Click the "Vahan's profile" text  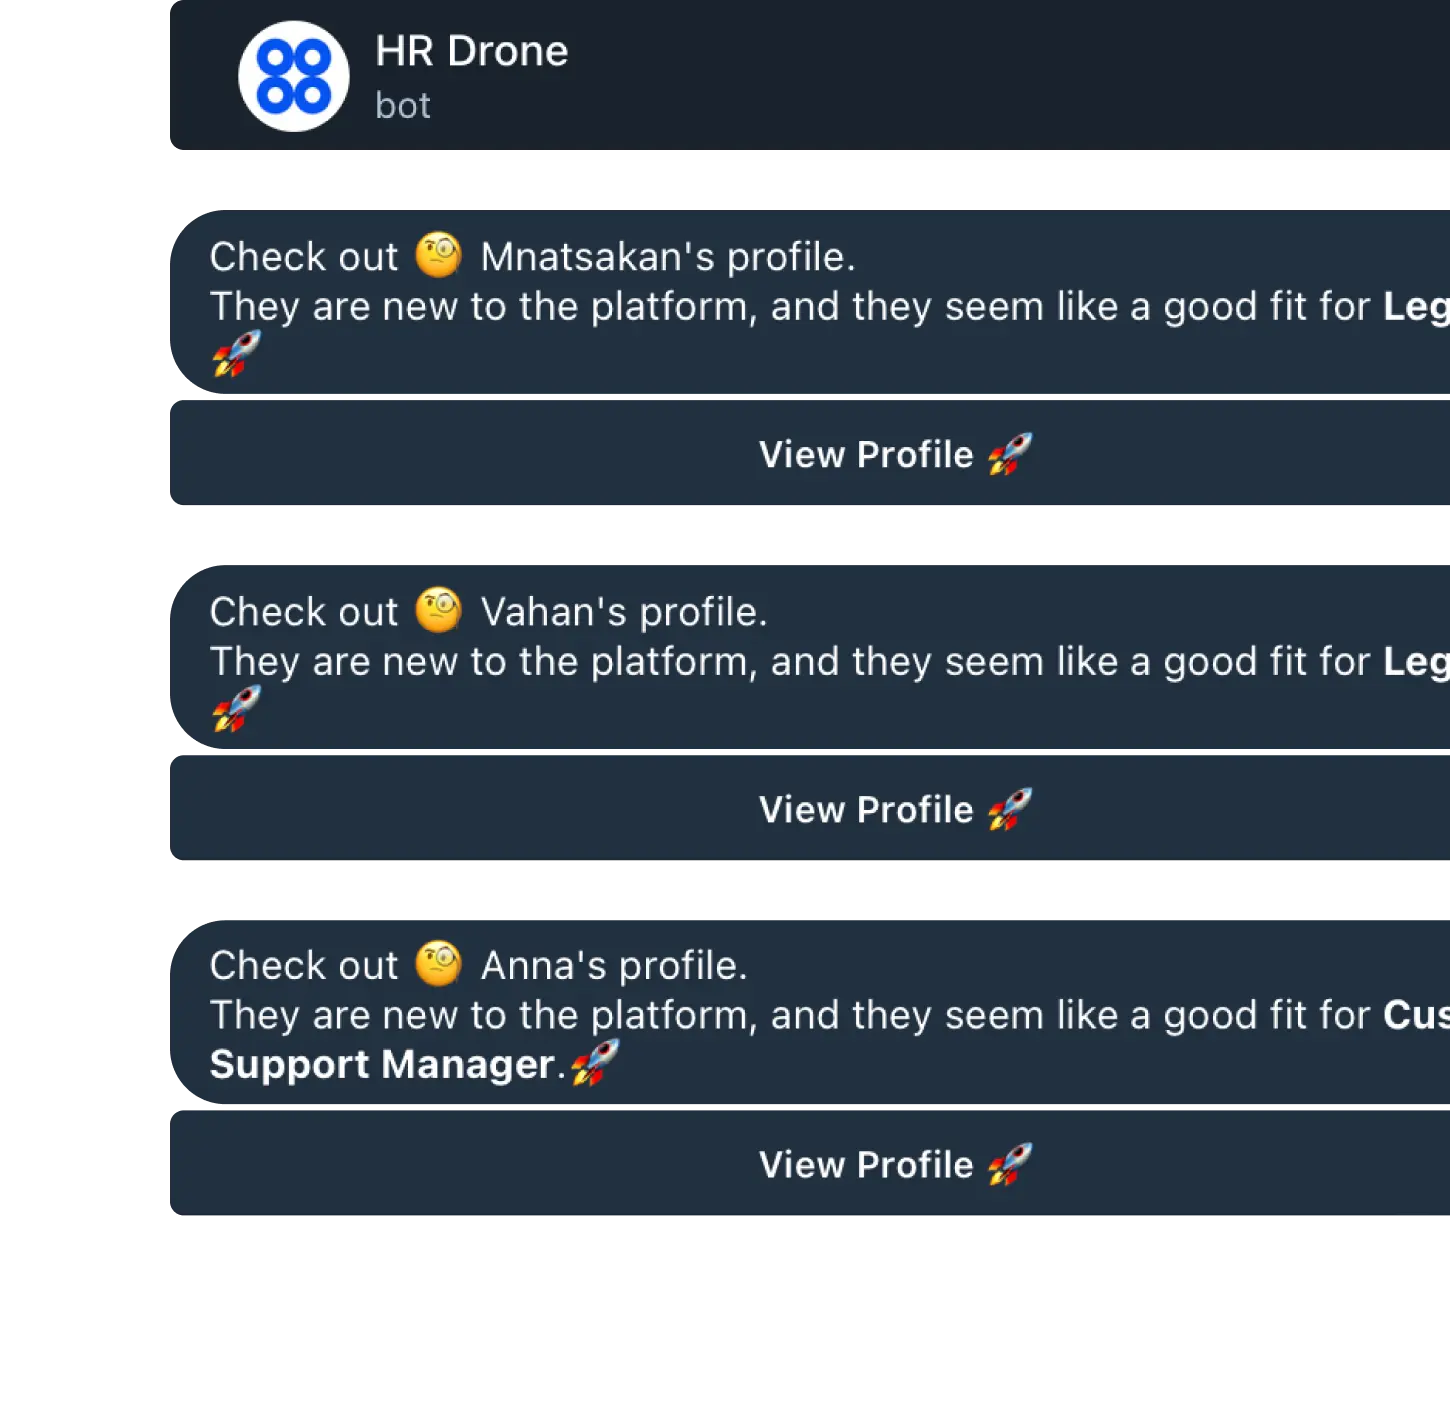coord(623,612)
